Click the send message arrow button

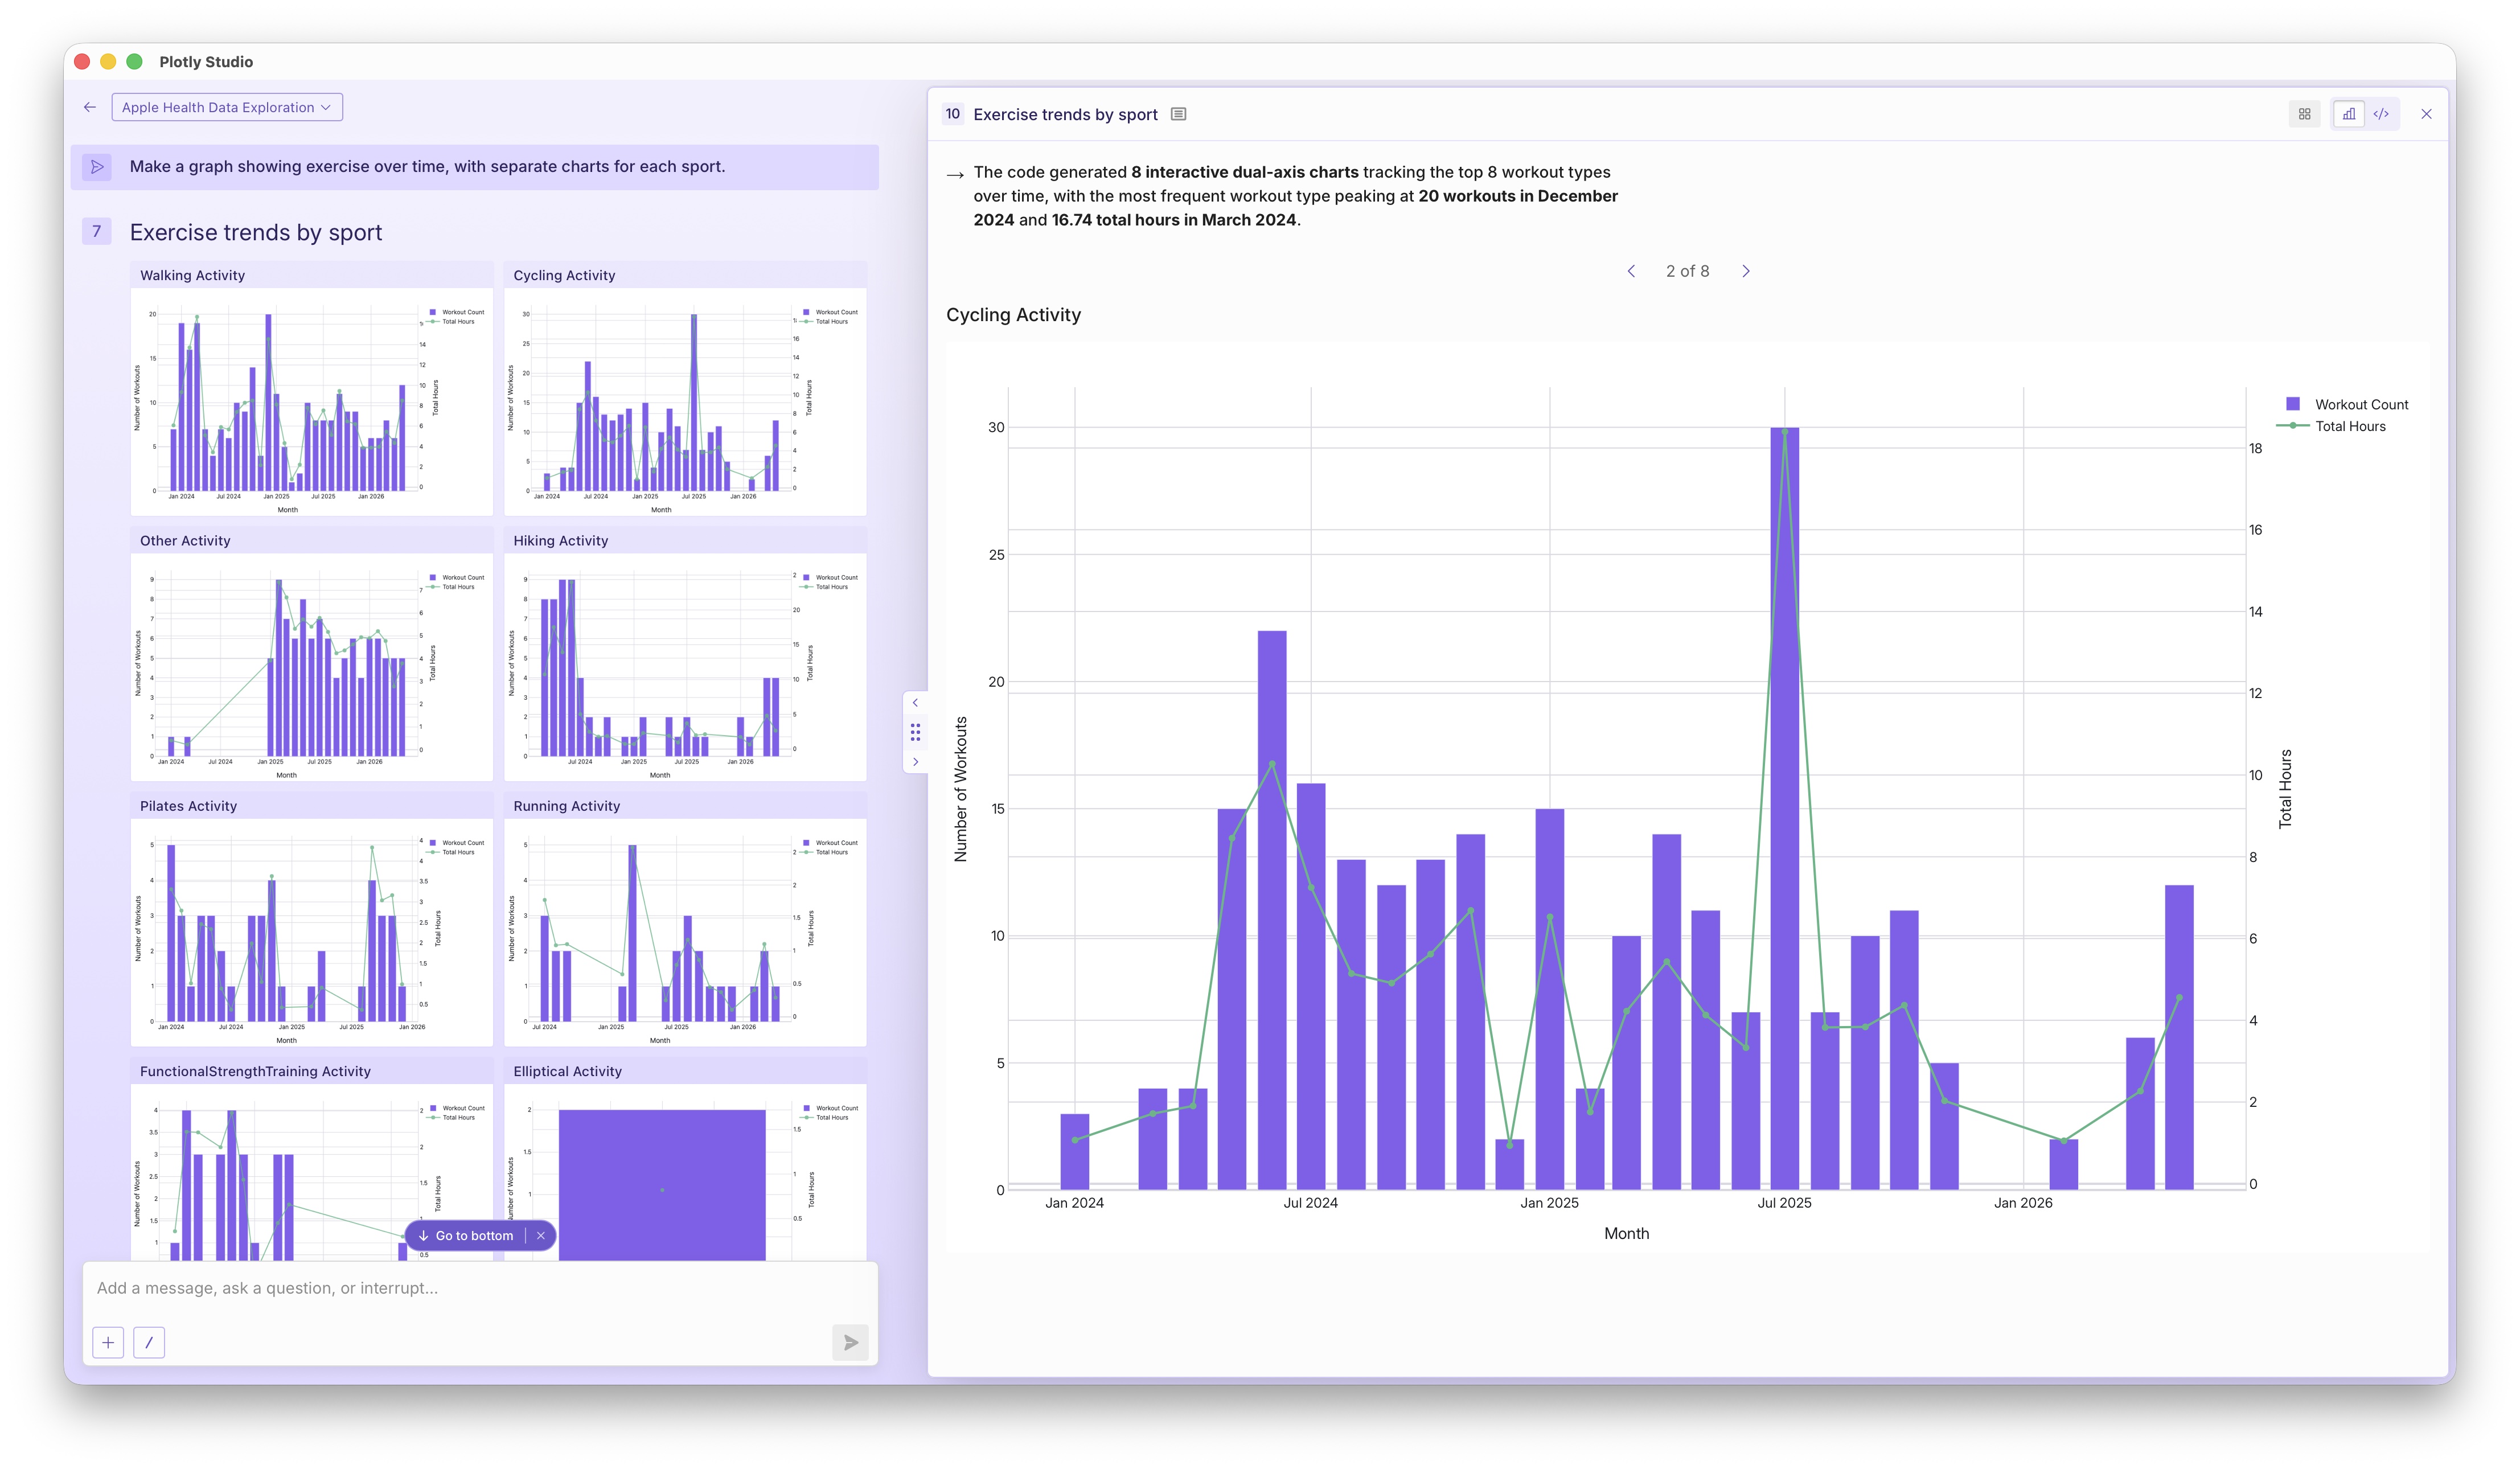pos(850,1343)
